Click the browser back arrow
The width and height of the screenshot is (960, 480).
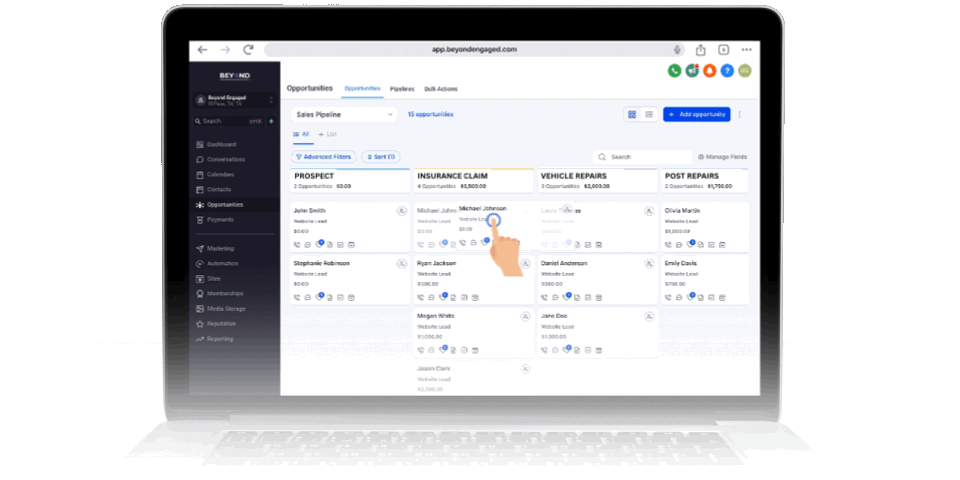point(203,50)
